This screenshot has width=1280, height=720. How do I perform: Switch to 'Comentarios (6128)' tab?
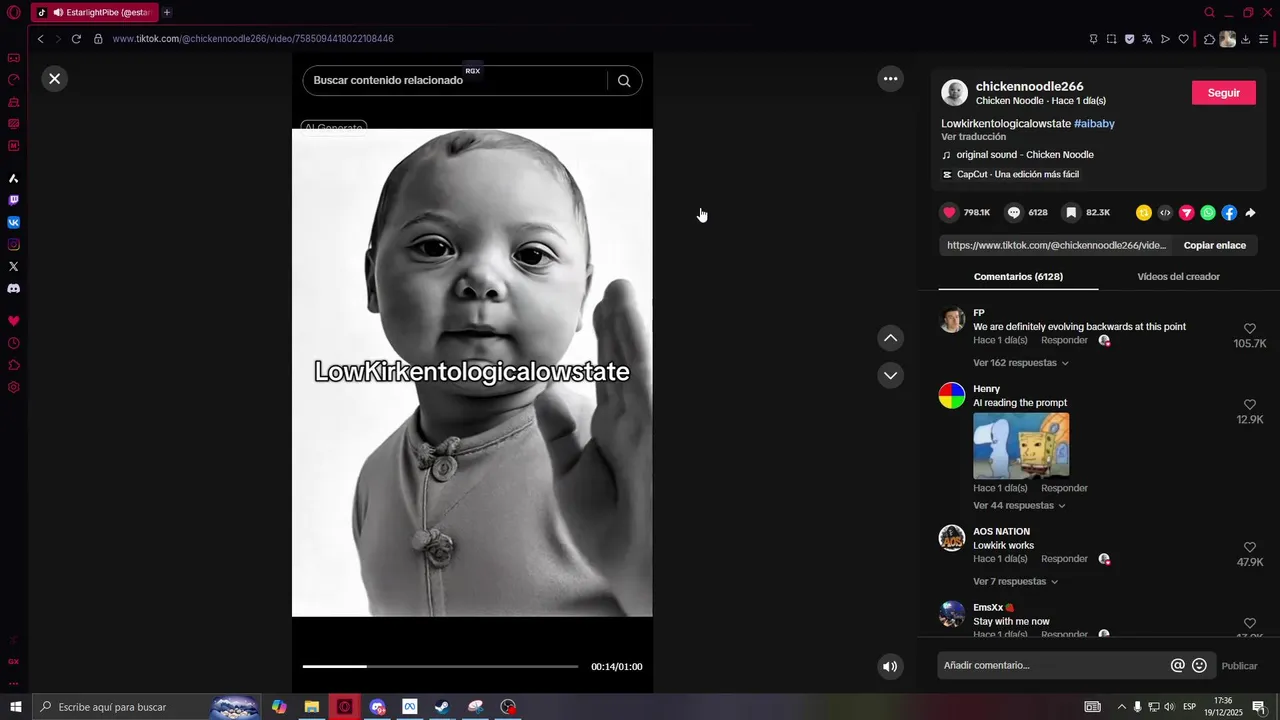tap(1018, 277)
